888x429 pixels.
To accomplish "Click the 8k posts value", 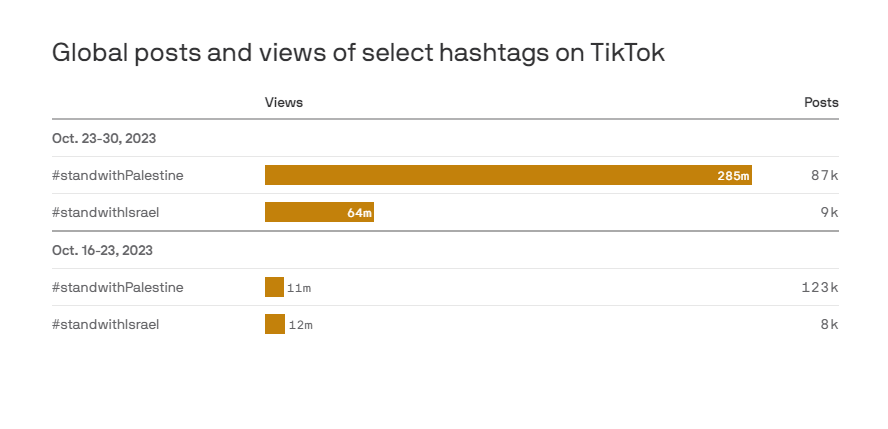I will pyautogui.click(x=829, y=325).
